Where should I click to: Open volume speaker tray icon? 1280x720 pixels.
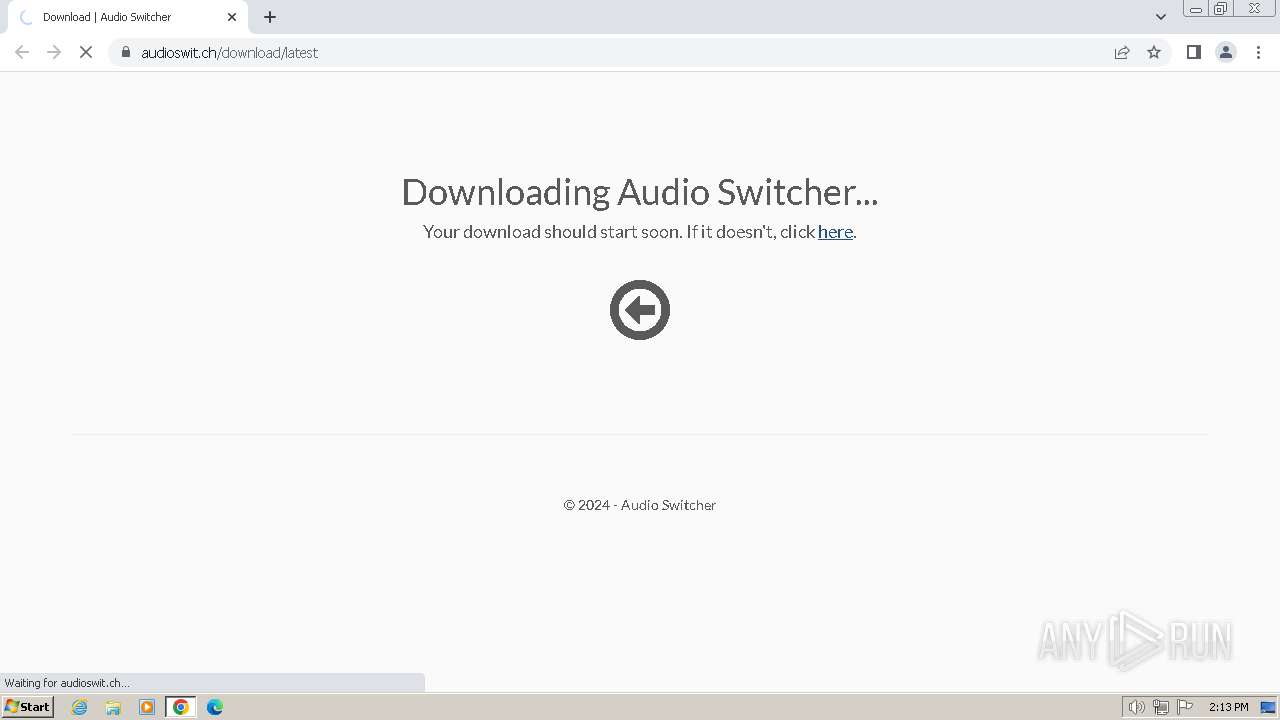(1137, 707)
